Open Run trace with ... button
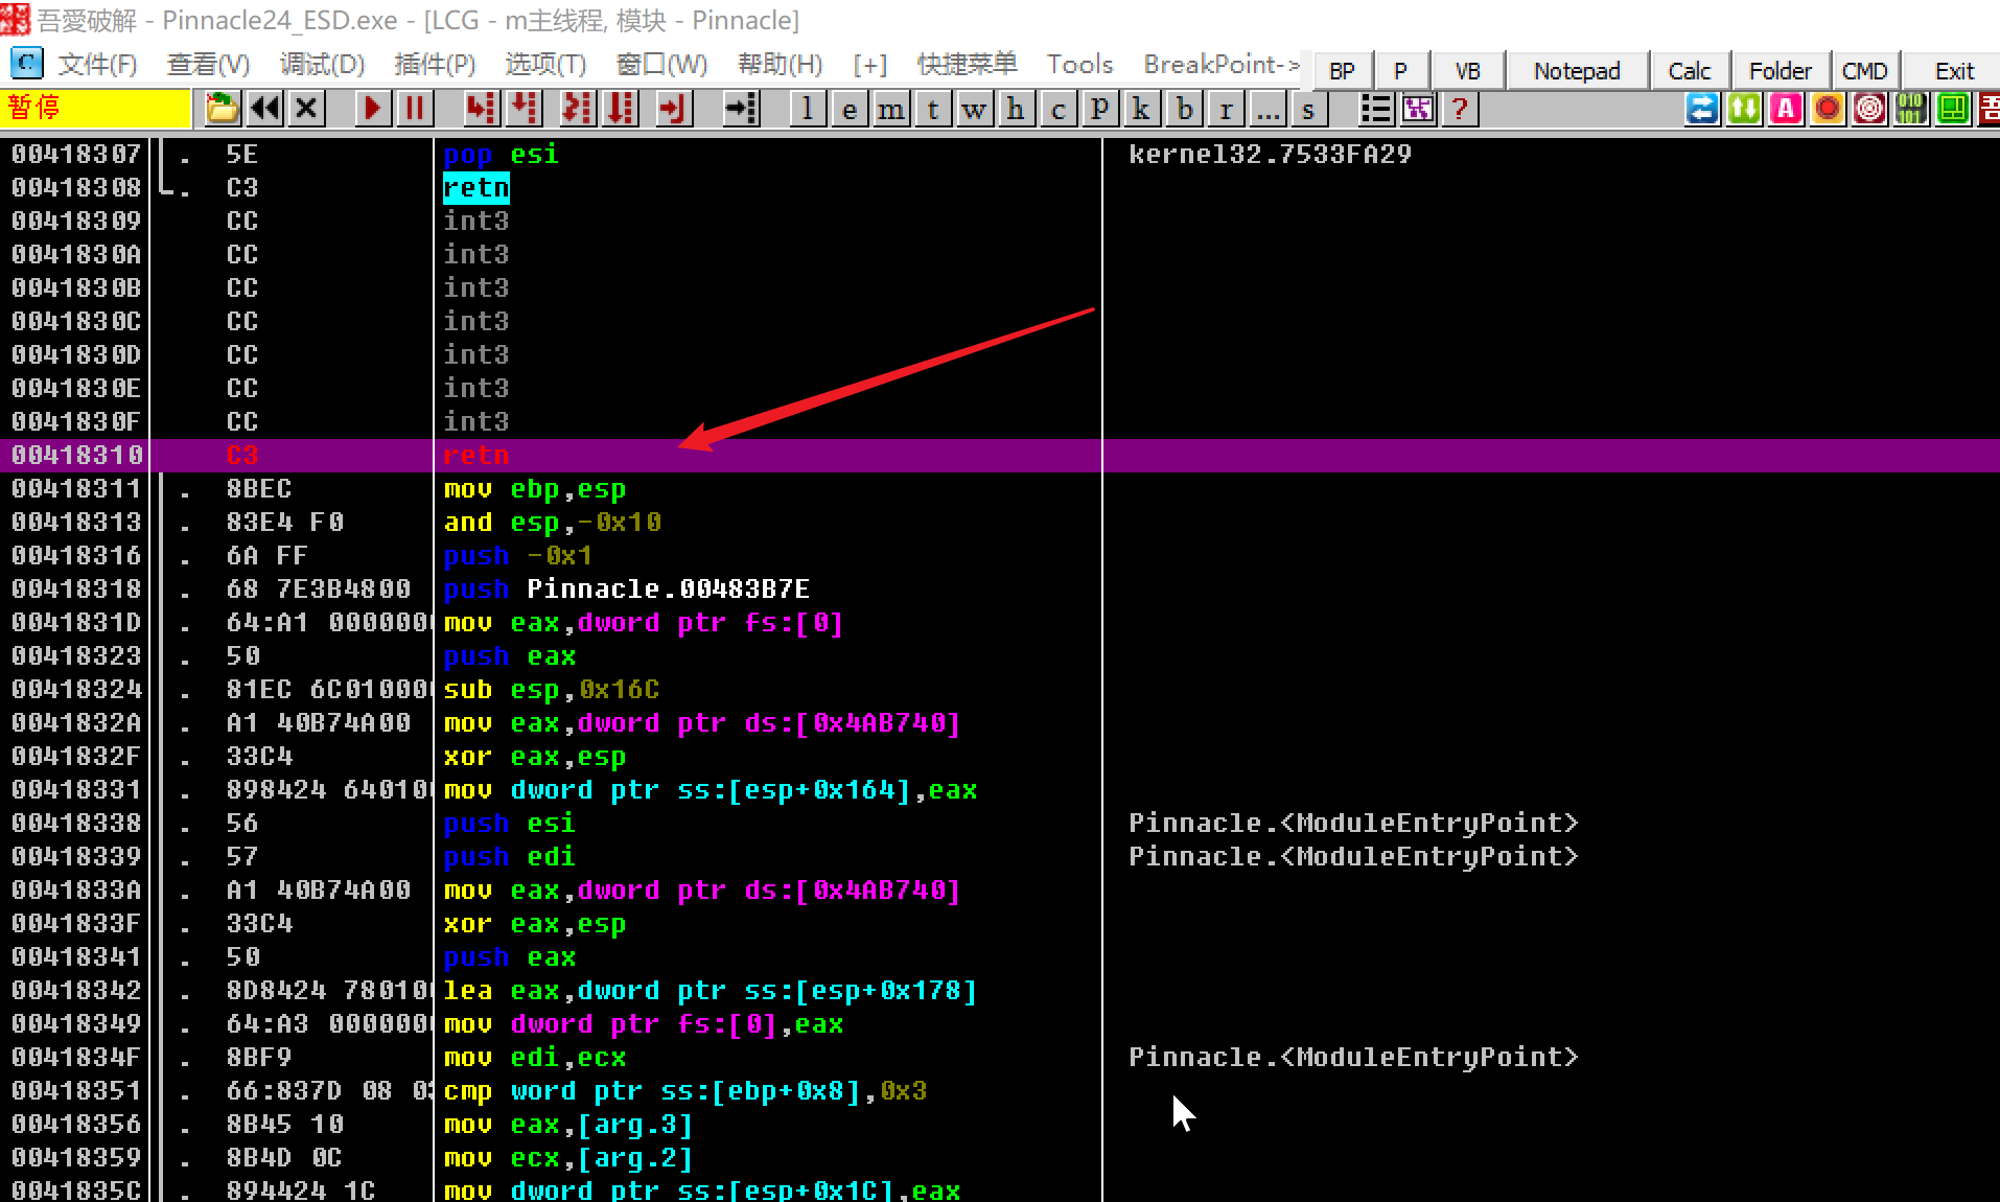Viewport: 2000px width, 1202px height. (1268, 108)
